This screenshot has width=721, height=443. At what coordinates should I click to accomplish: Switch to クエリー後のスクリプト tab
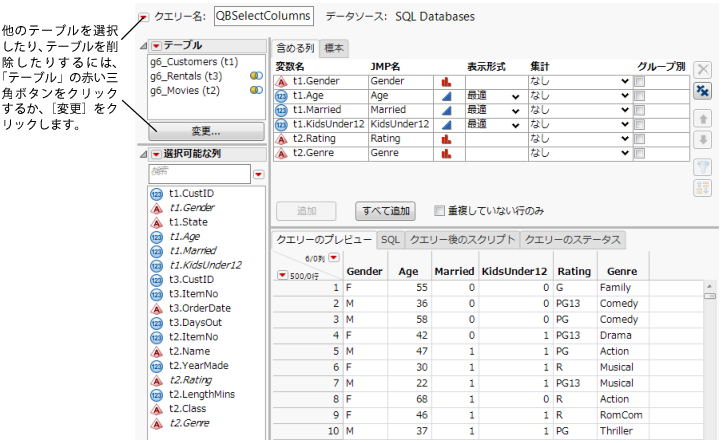462,240
